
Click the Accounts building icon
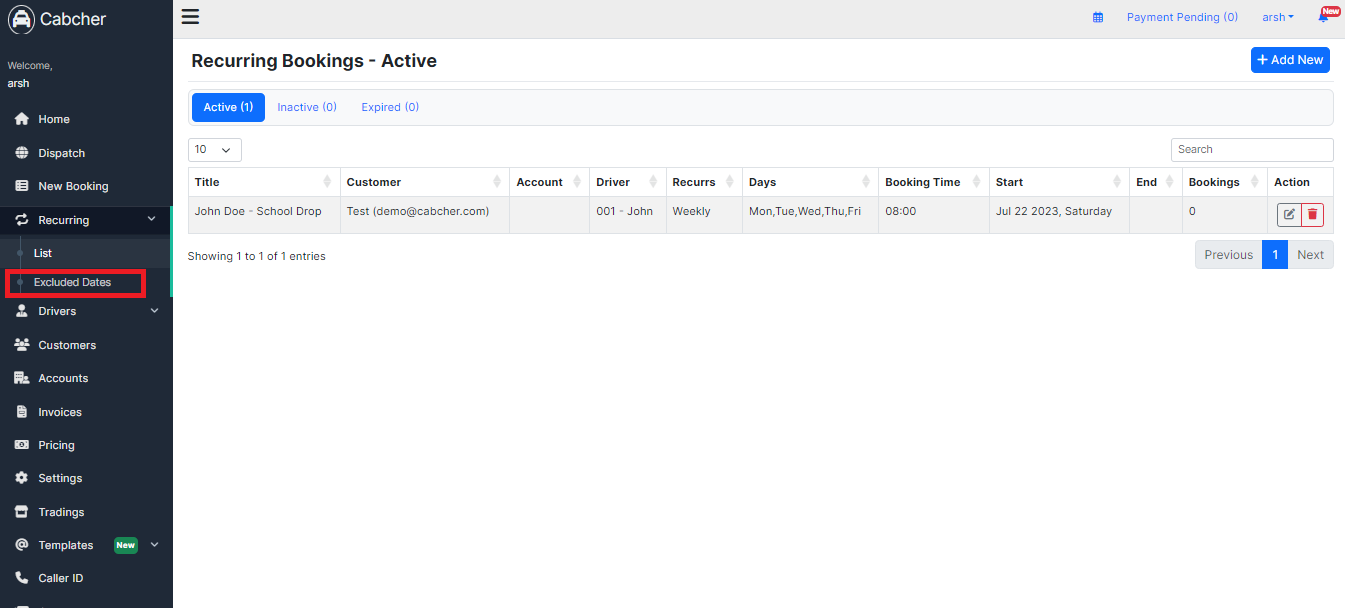coord(21,378)
